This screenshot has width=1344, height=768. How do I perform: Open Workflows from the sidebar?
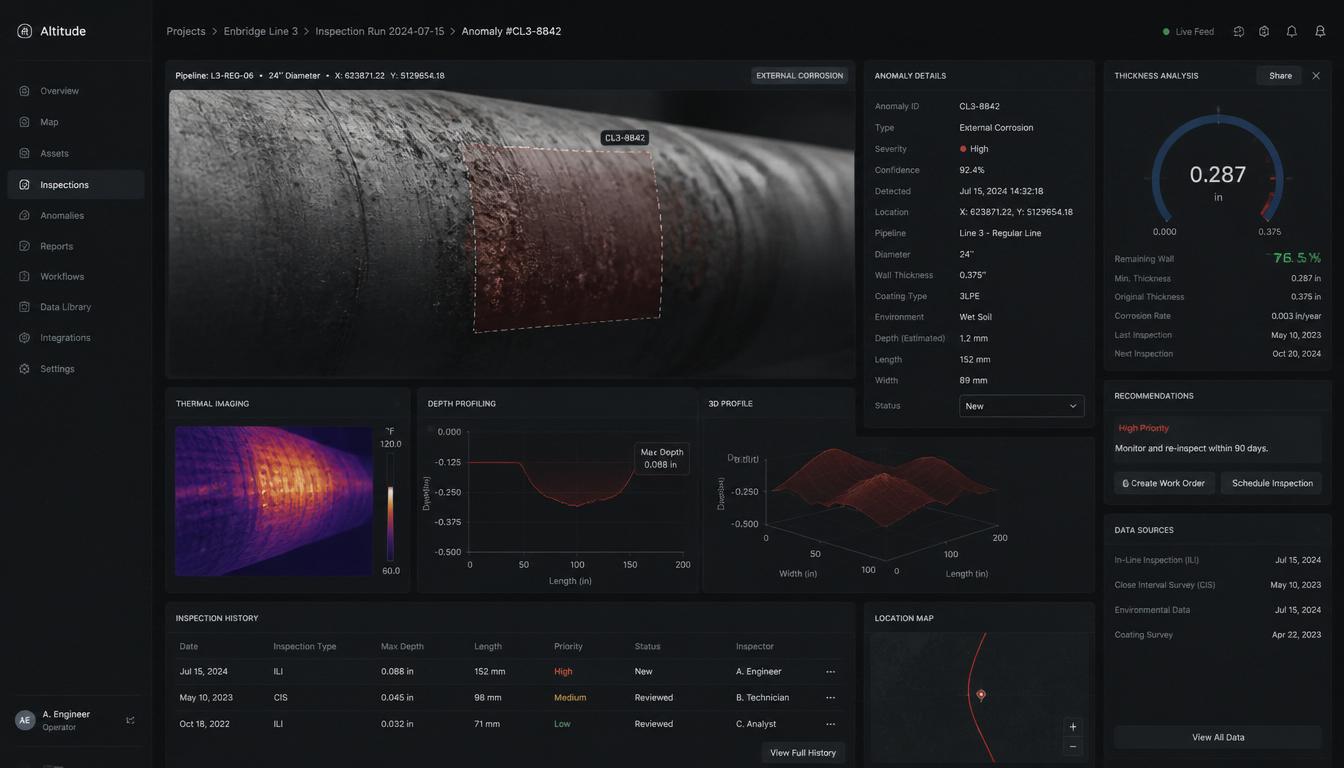76,276
